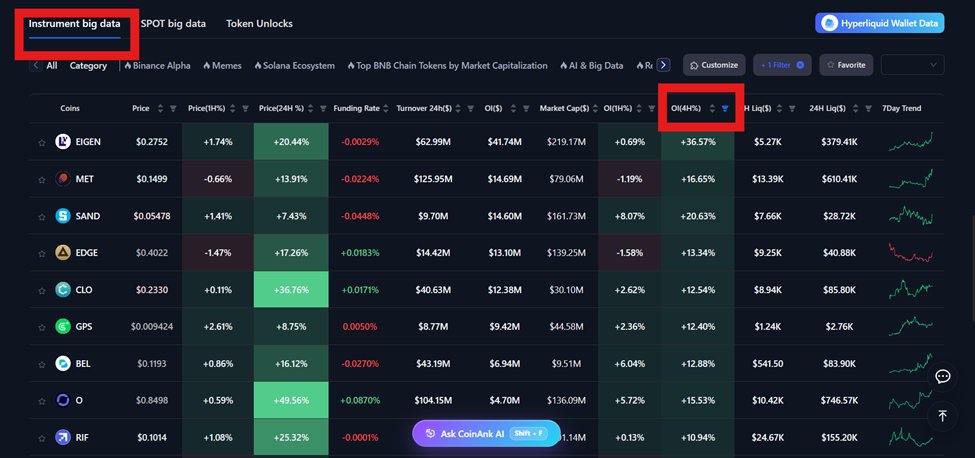Open filter icon for 24H Liq($) column
This screenshot has width=975, height=458.
869,109
